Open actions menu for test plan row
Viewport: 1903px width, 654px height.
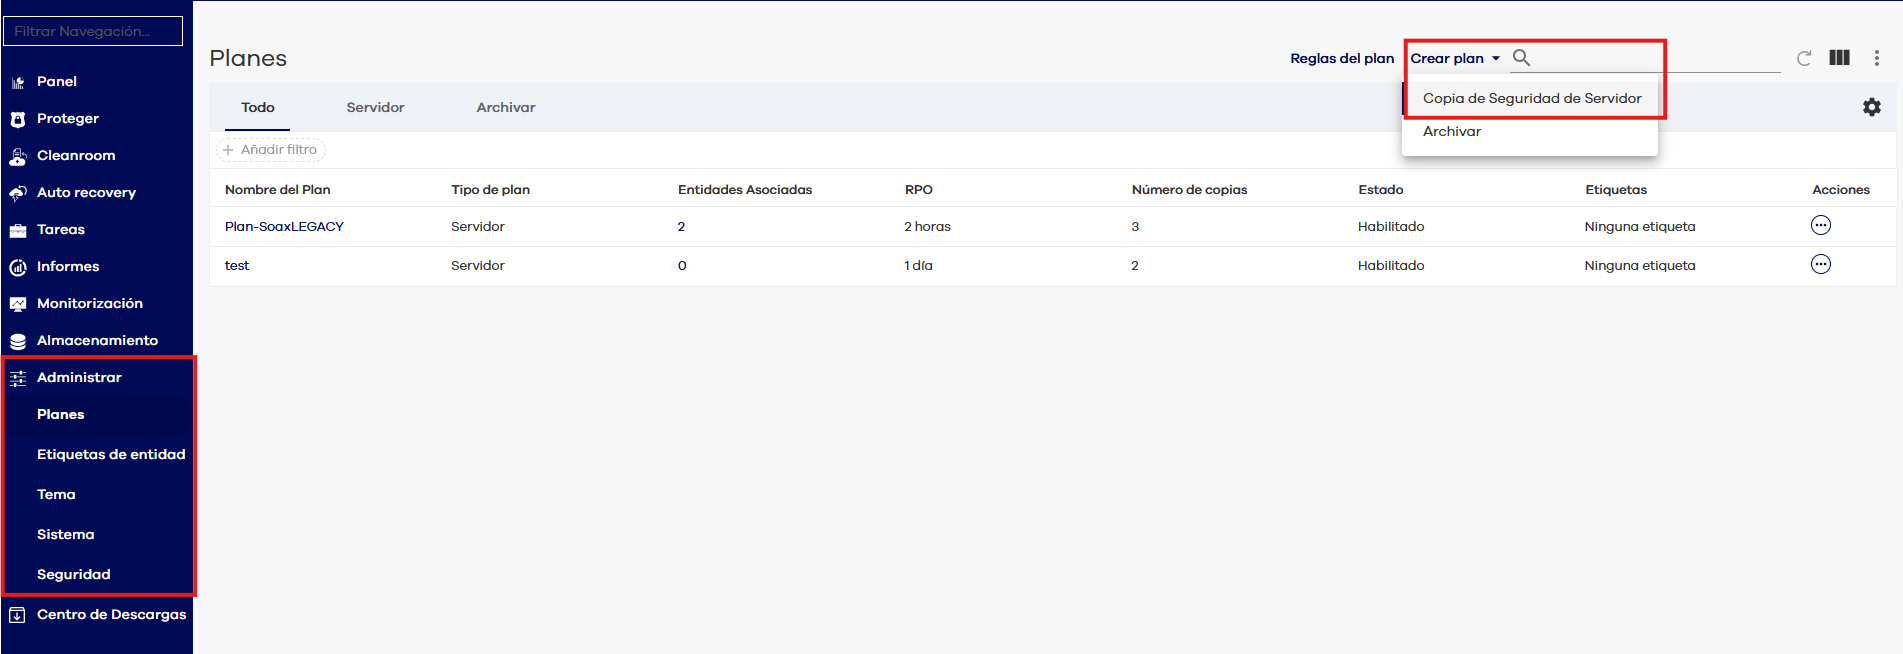1820,265
